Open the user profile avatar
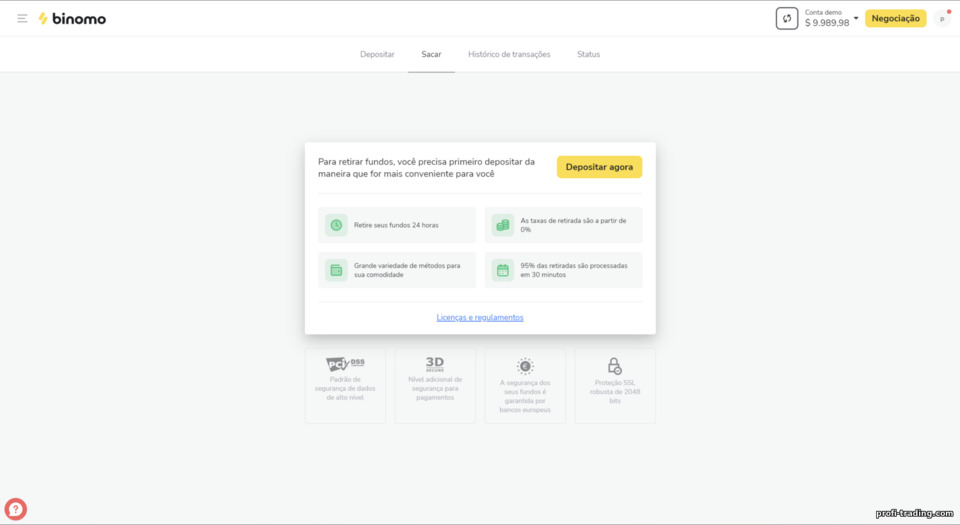 (x=942, y=19)
